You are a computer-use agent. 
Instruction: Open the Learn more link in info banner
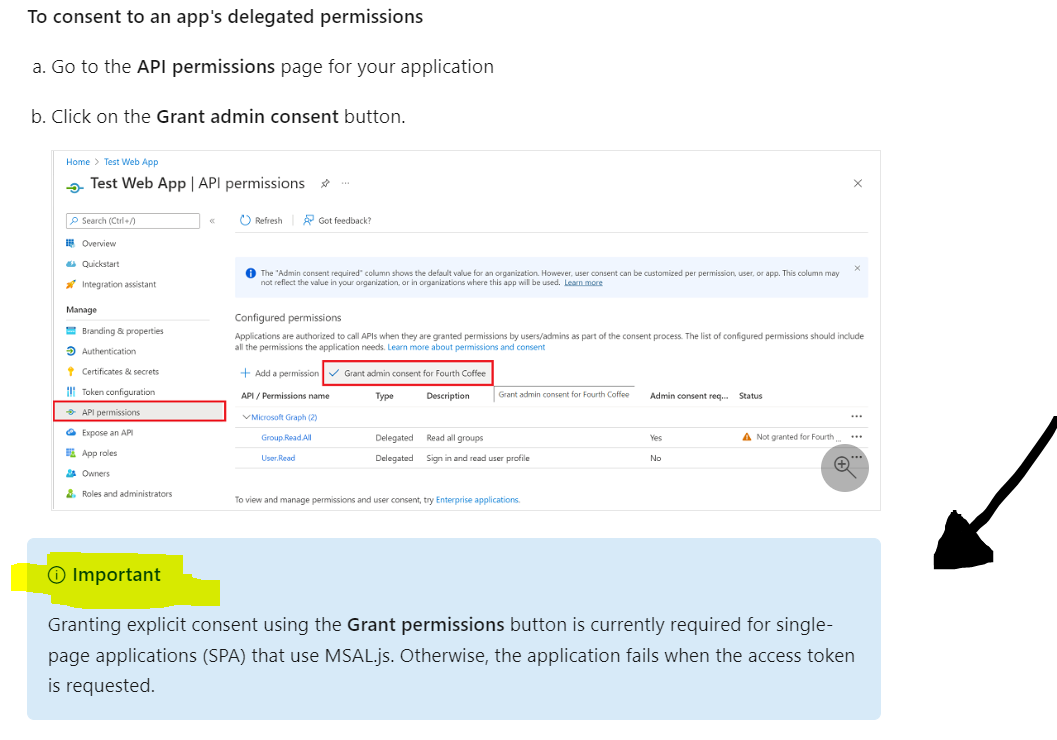[x=583, y=282]
